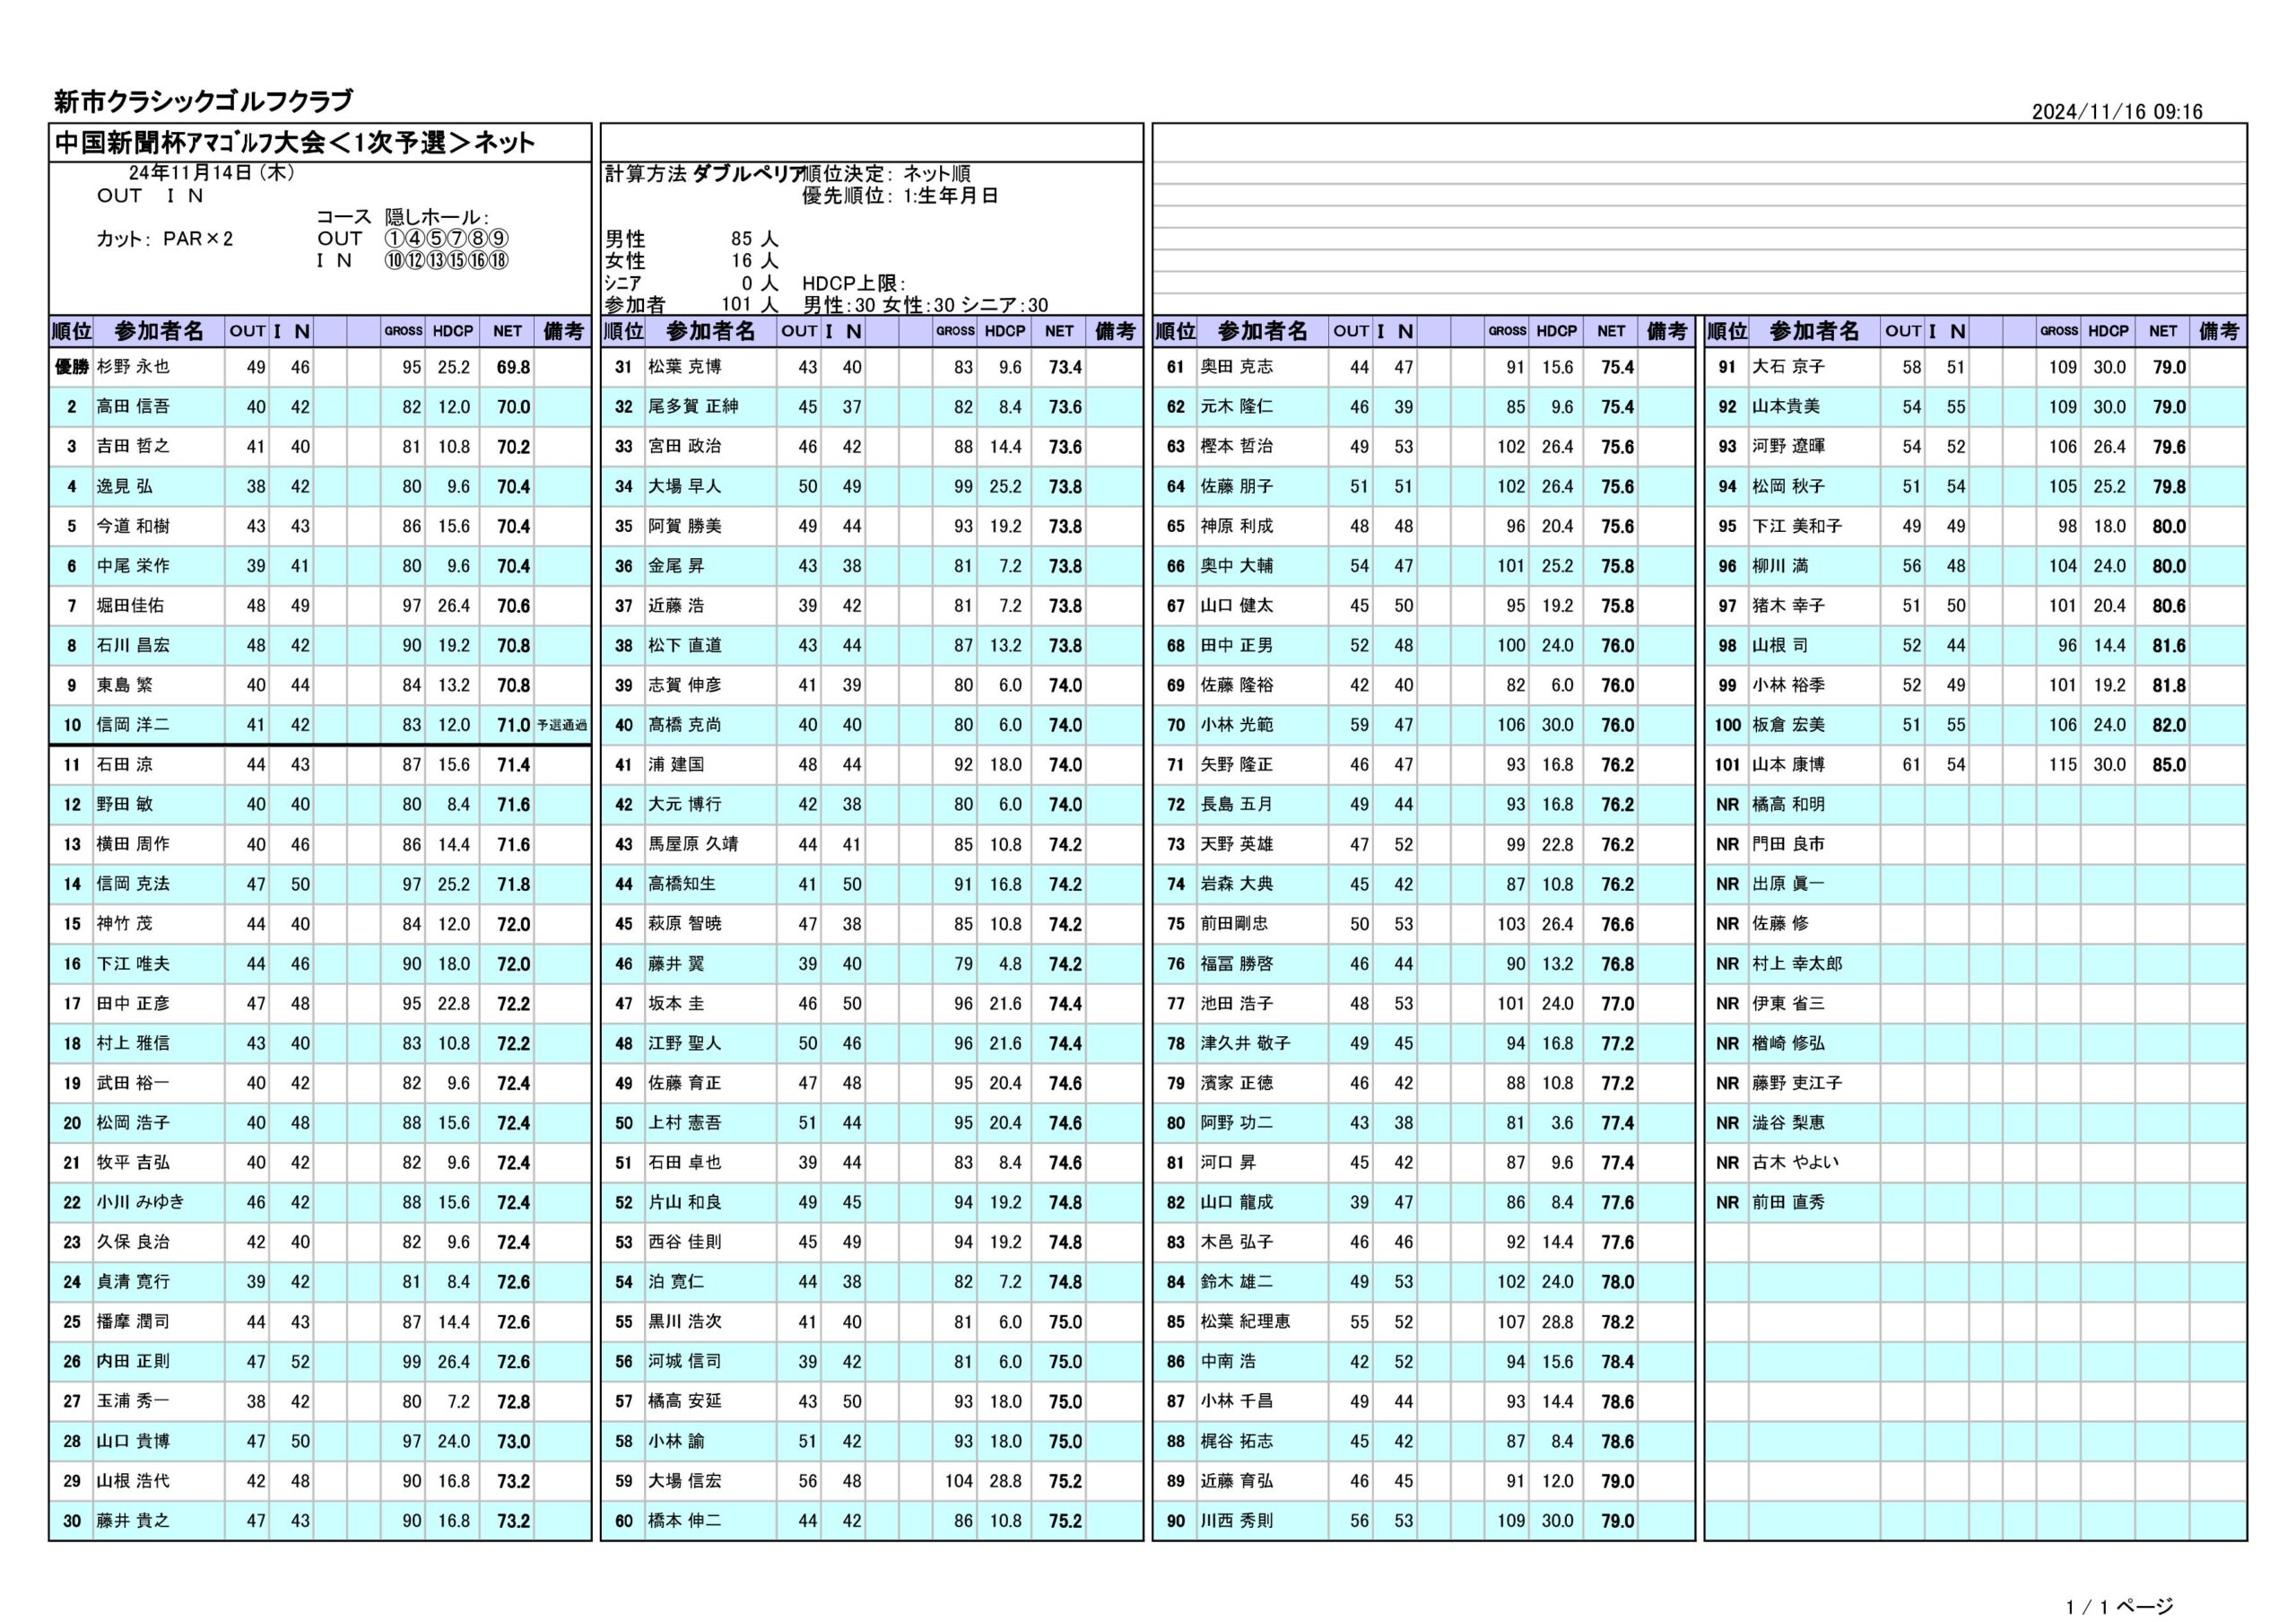This screenshot has height=1622, width=2296.
Task: Click the name 貞清 寛行
Action: (x=133, y=1282)
